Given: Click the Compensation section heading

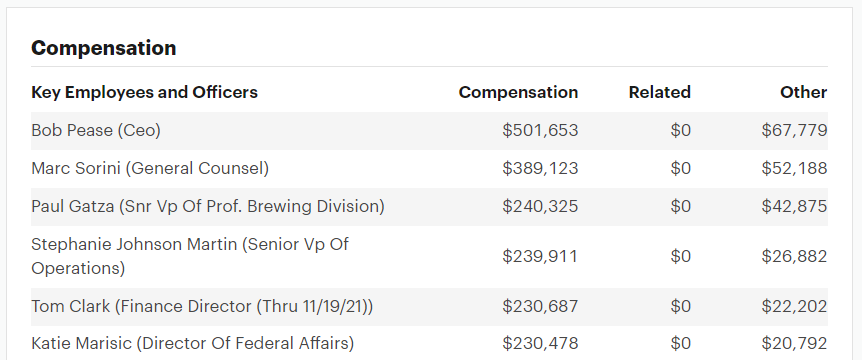Looking at the screenshot, I should [x=103, y=48].
